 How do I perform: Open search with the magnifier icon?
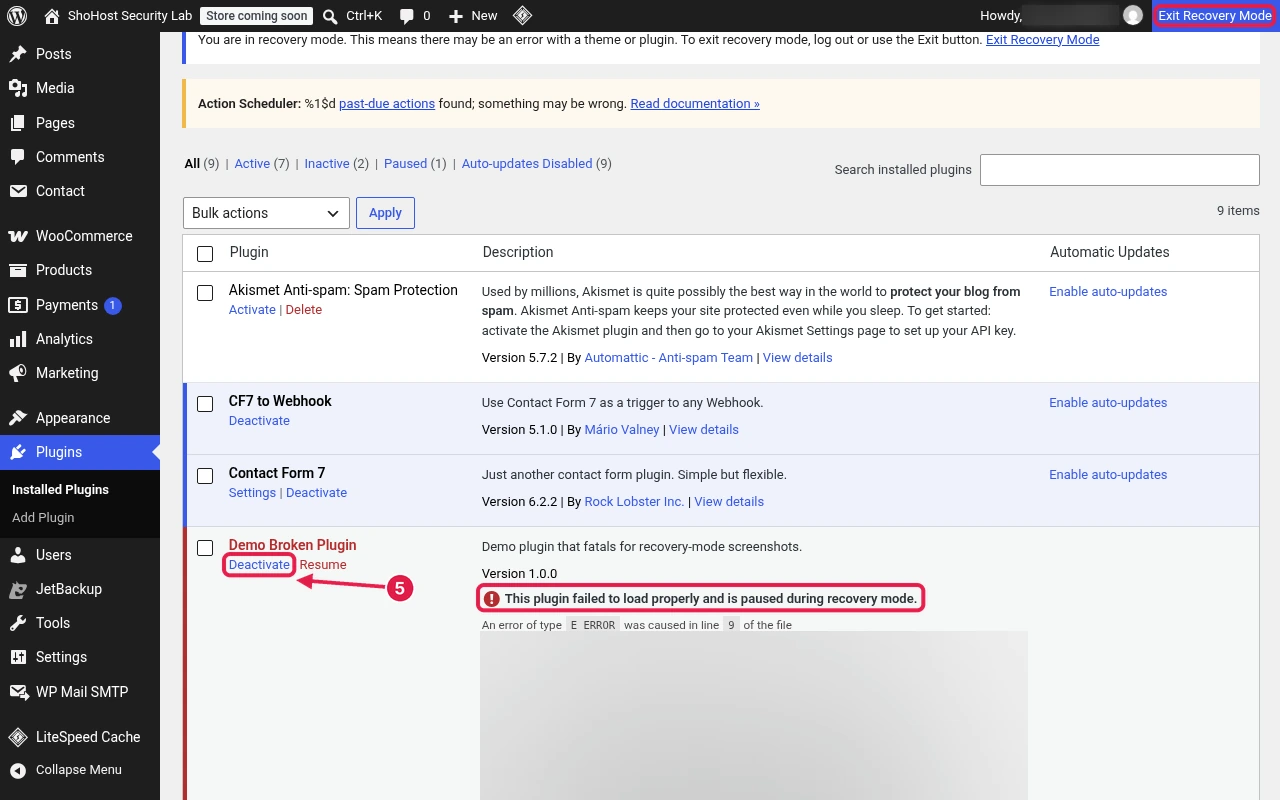330,16
